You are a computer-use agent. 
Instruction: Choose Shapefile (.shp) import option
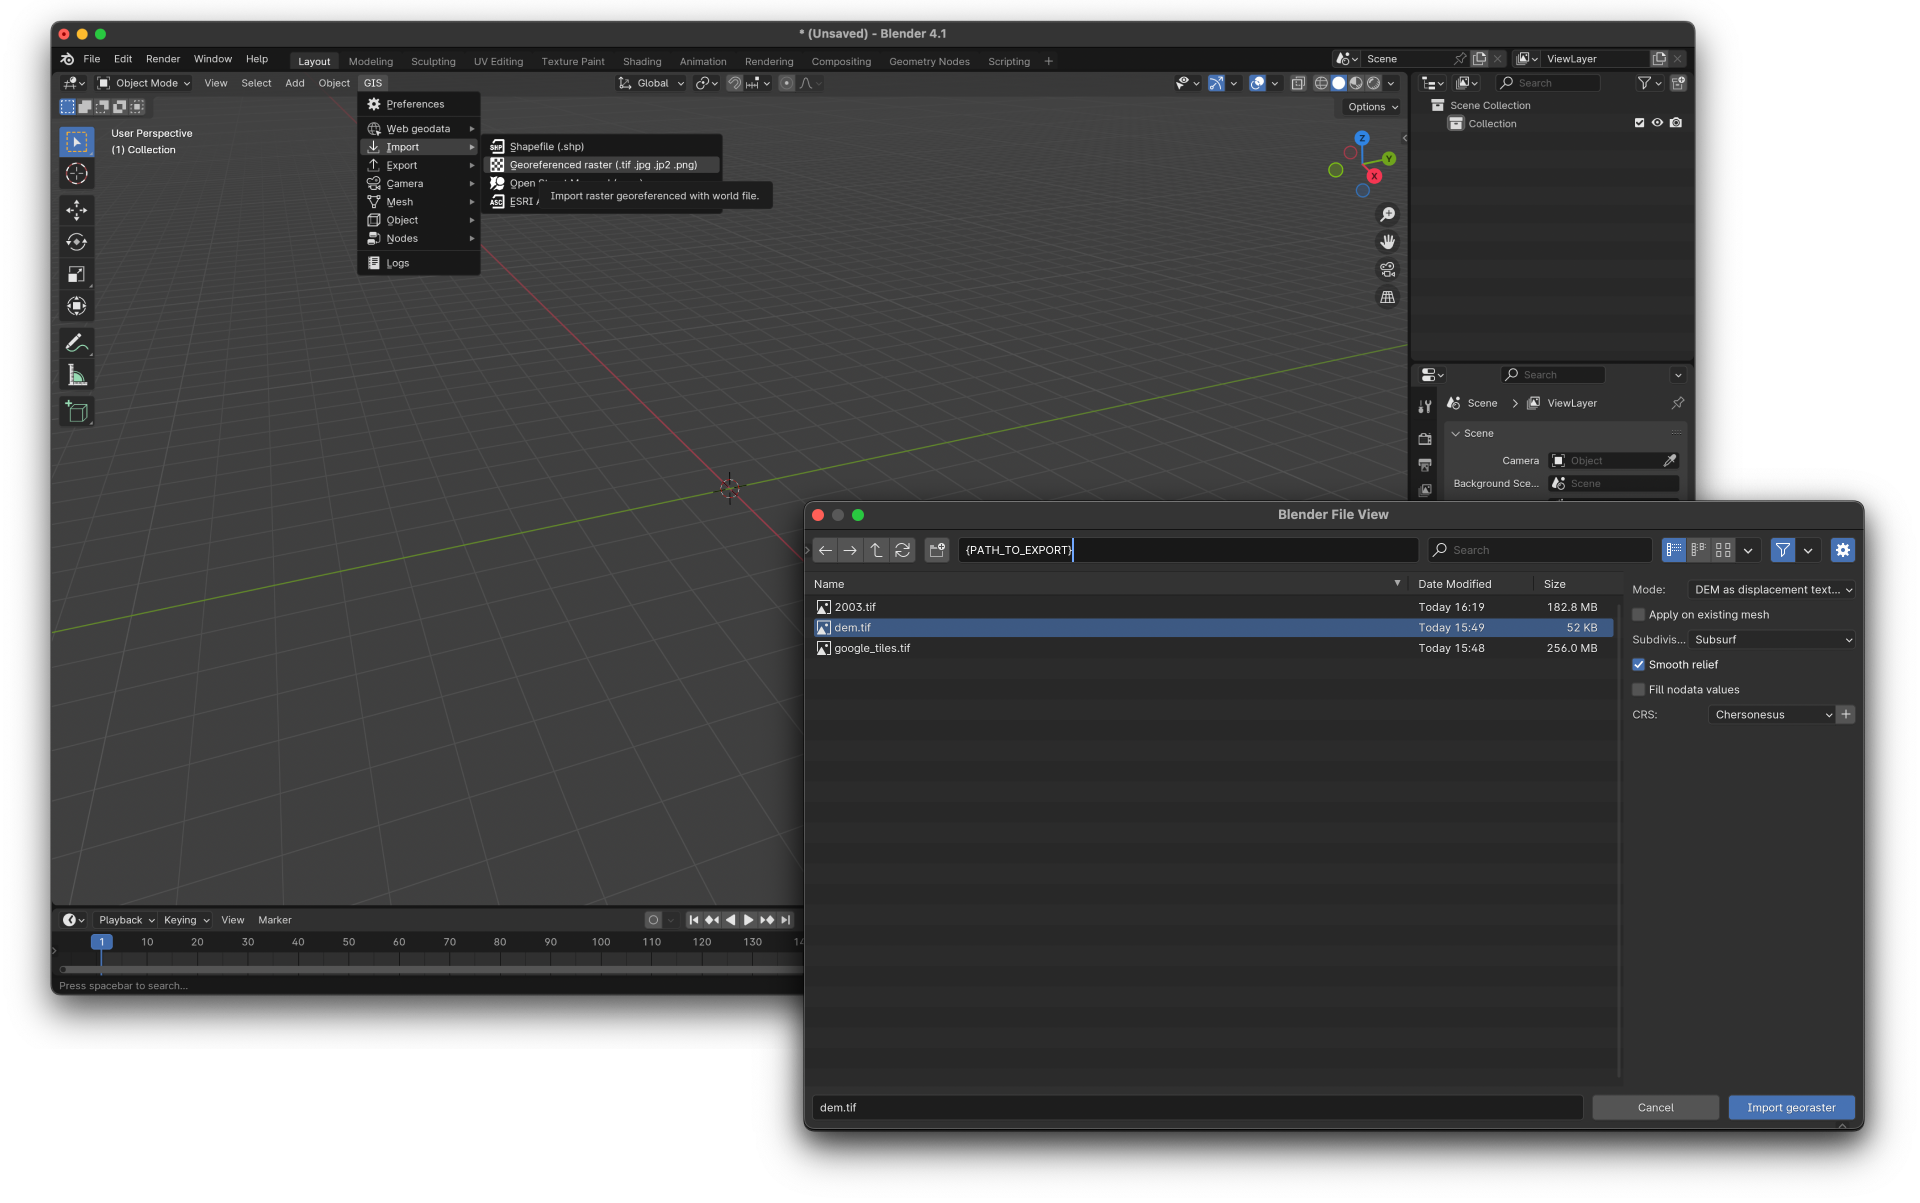click(x=601, y=147)
